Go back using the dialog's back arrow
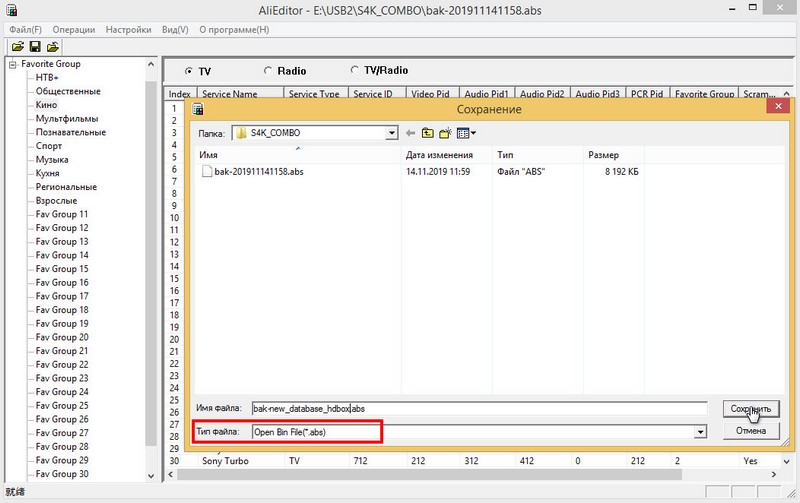 pyautogui.click(x=411, y=133)
